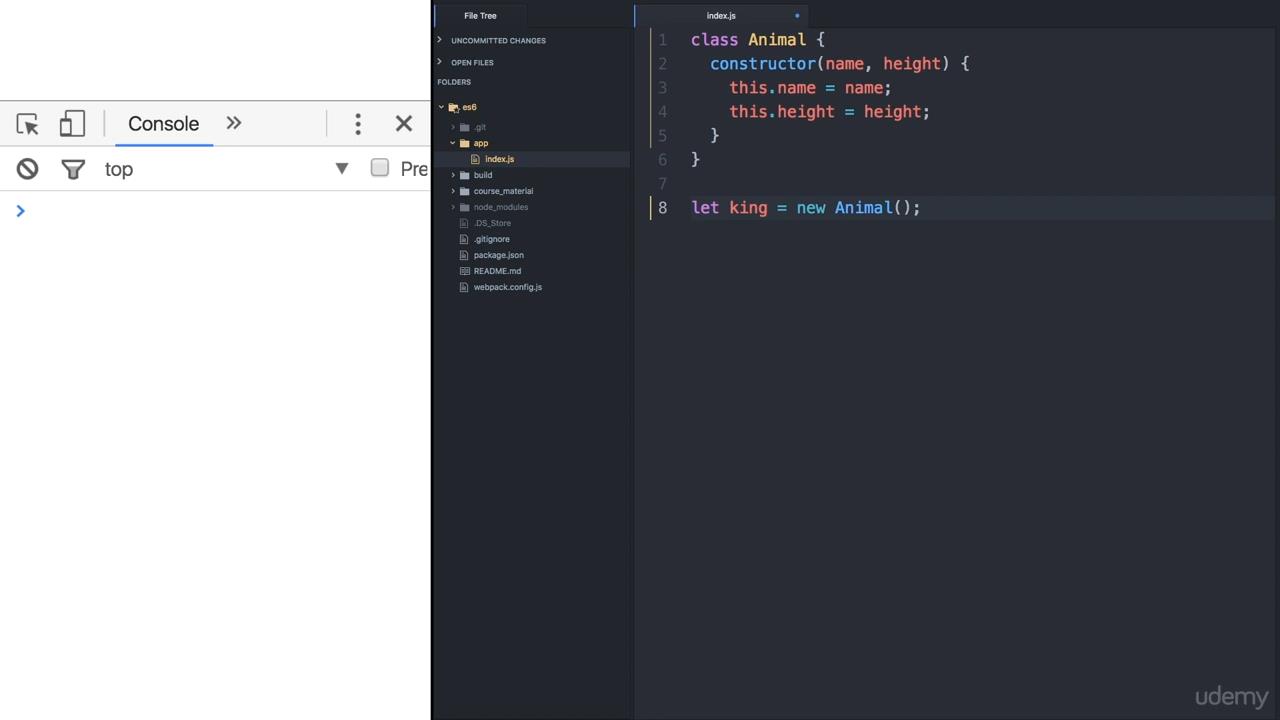The width and height of the screenshot is (1280, 720).
Task: Expand the .git folder arrow
Action: [x=453, y=127]
